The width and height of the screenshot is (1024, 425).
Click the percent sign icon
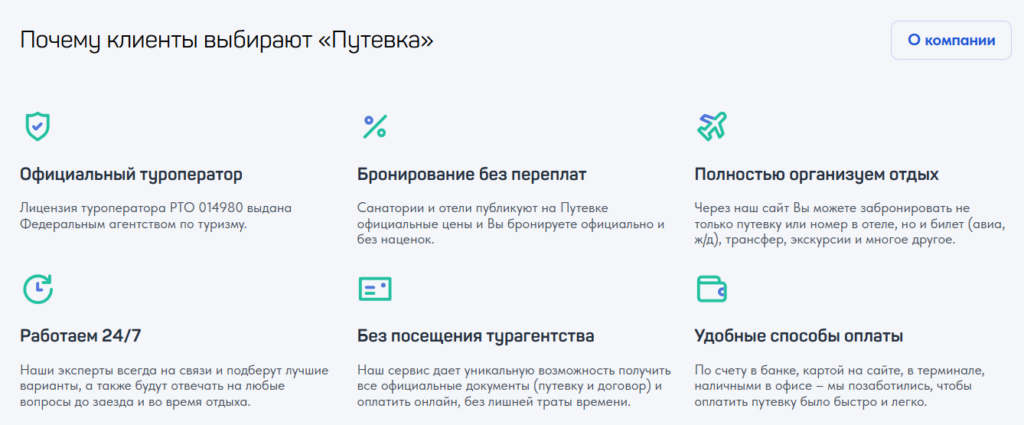click(375, 127)
